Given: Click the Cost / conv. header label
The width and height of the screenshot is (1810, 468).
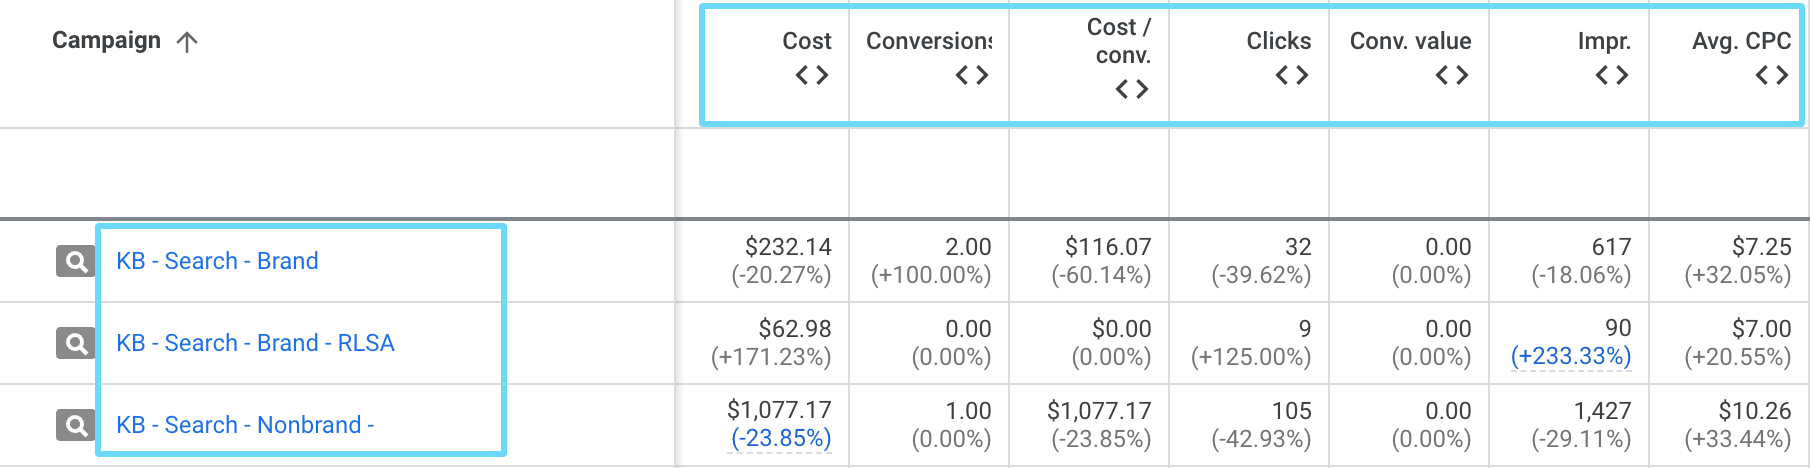Looking at the screenshot, I should coord(1119,41).
